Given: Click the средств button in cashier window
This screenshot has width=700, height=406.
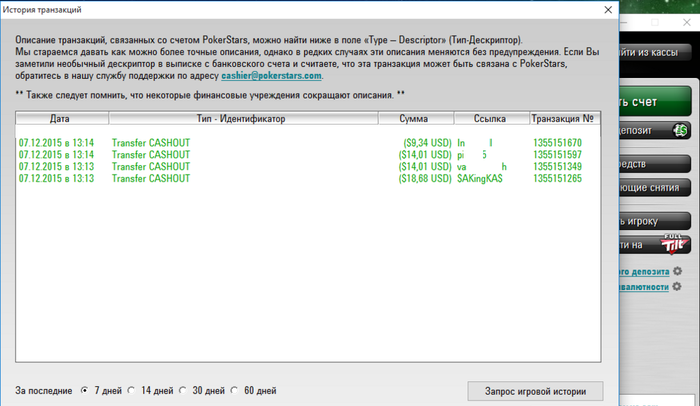Looking at the screenshot, I should [x=655, y=164].
